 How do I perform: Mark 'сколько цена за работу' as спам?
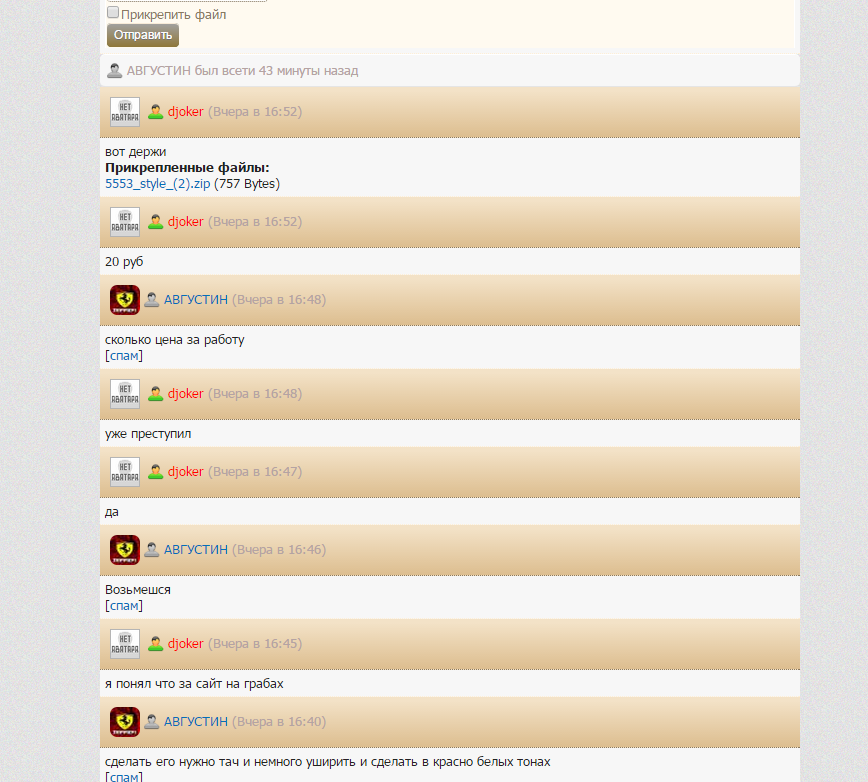[124, 356]
